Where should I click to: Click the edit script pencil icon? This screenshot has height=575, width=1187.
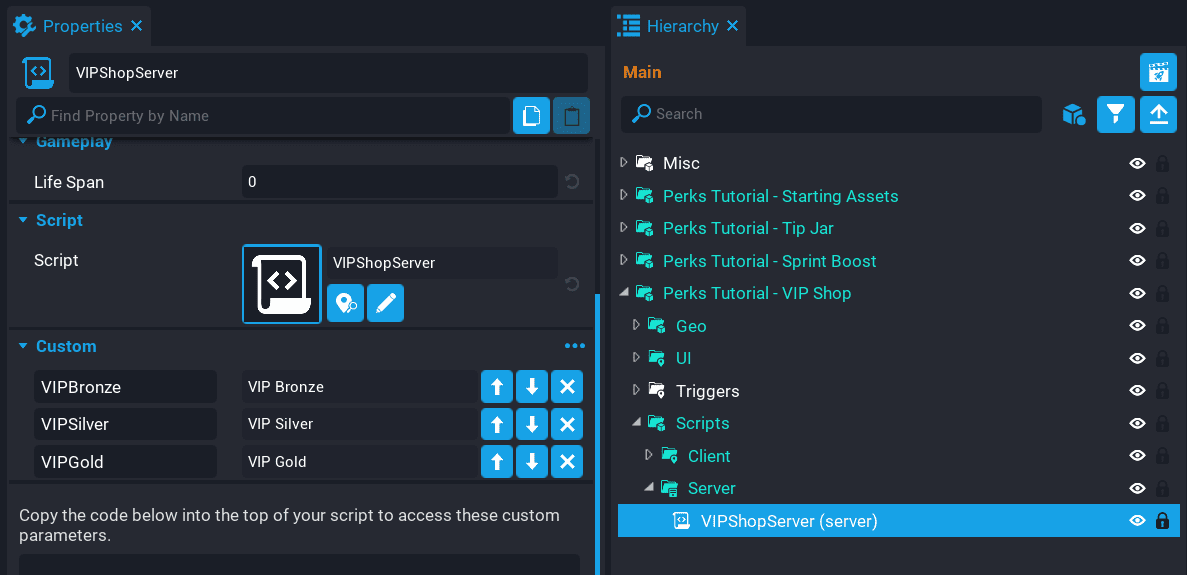coord(385,303)
